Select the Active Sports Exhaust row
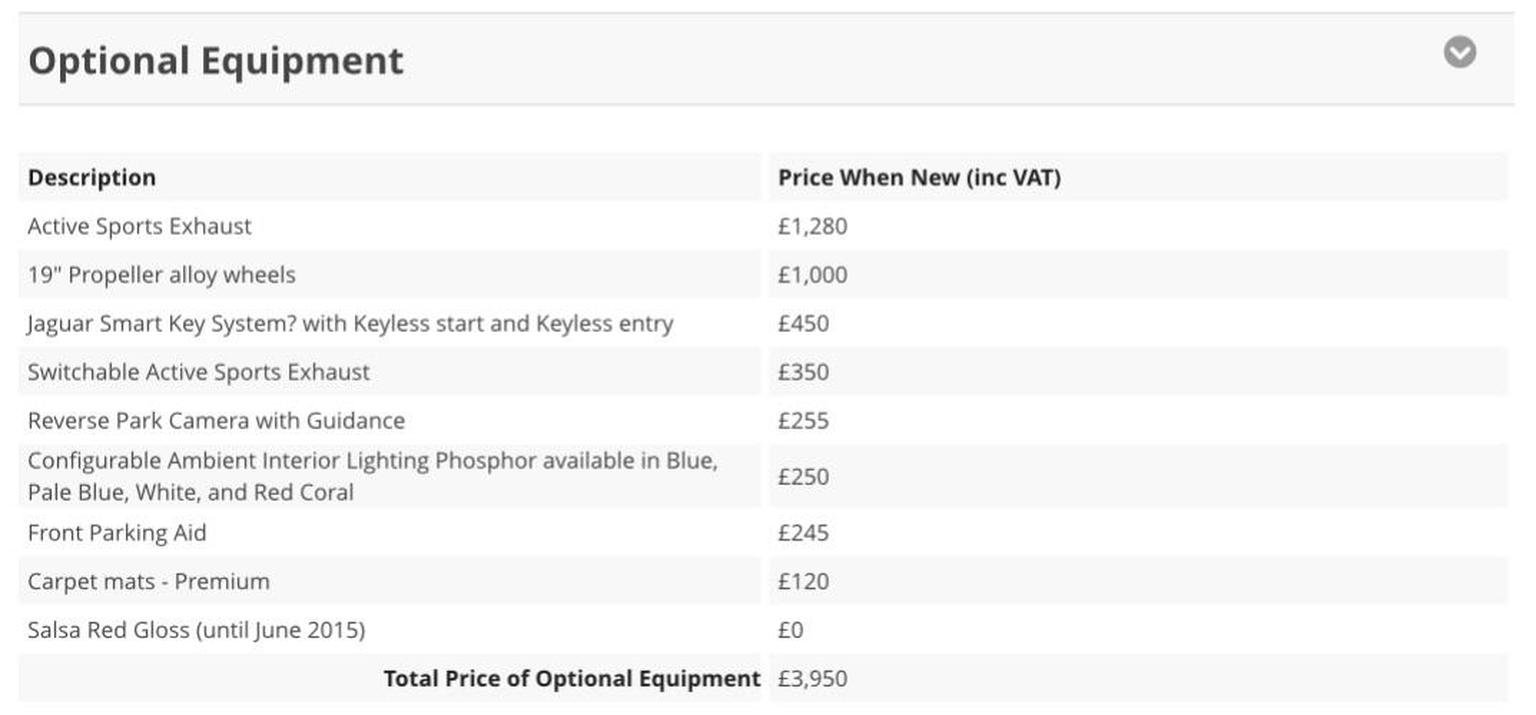Image resolution: width=1536 pixels, height=715 pixels. (763, 226)
